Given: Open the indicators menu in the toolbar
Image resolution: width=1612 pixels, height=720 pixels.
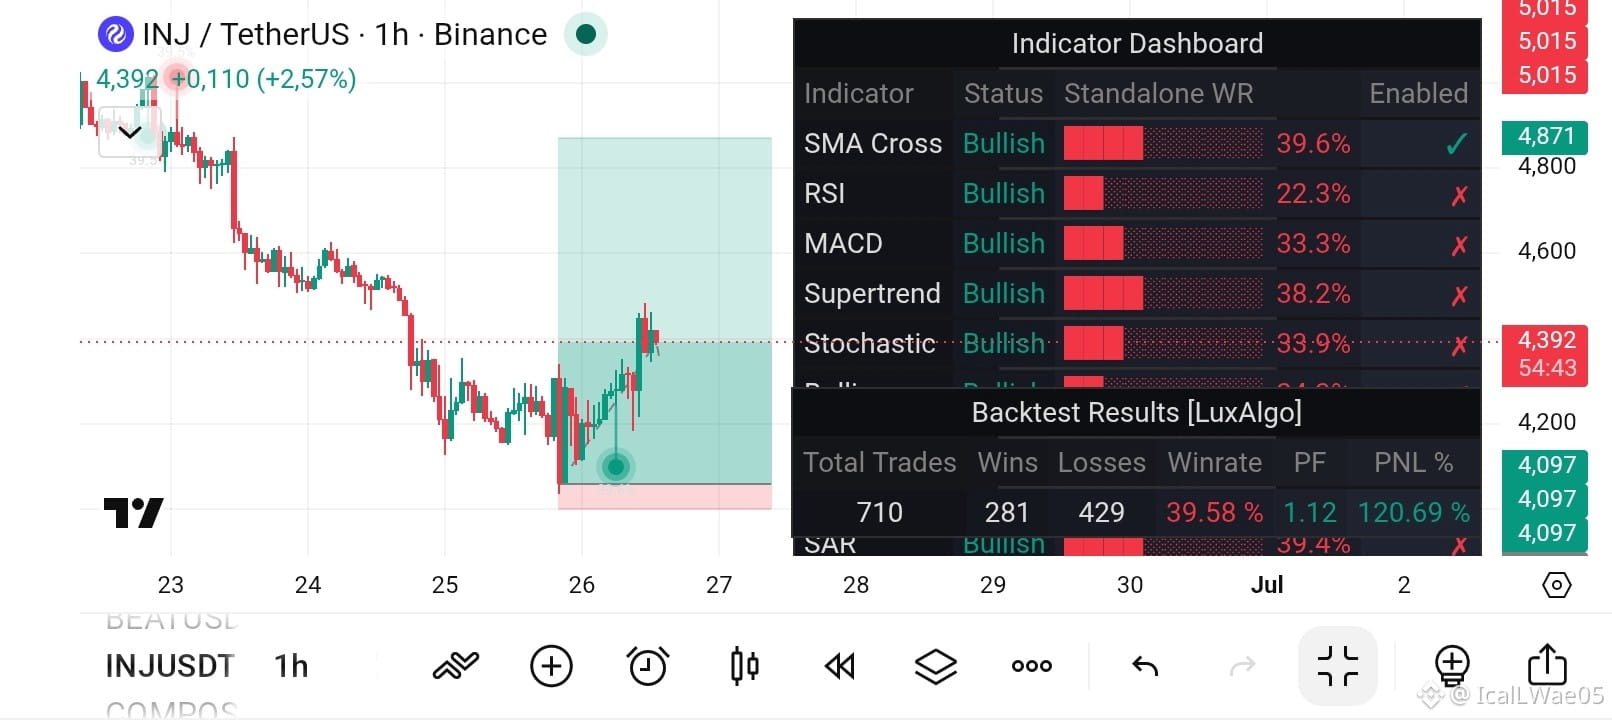Looking at the screenshot, I should coord(456,666).
